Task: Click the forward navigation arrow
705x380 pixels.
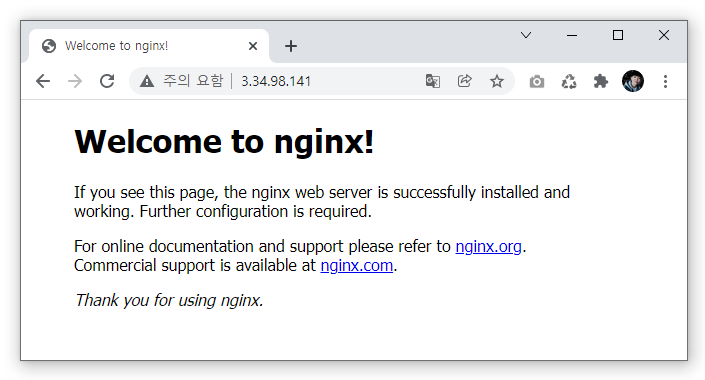Action: 75,81
